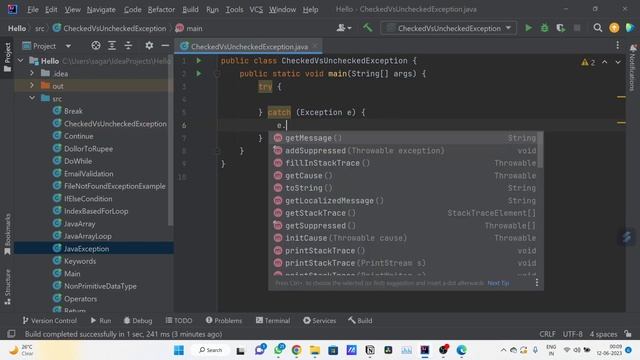The image size is (640, 360).
Task: Select JavaException in project tree
Action: click(94, 249)
